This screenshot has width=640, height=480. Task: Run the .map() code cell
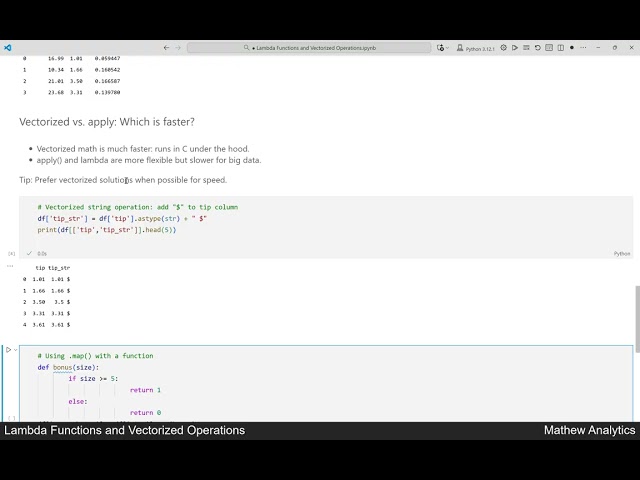click(x=8, y=350)
